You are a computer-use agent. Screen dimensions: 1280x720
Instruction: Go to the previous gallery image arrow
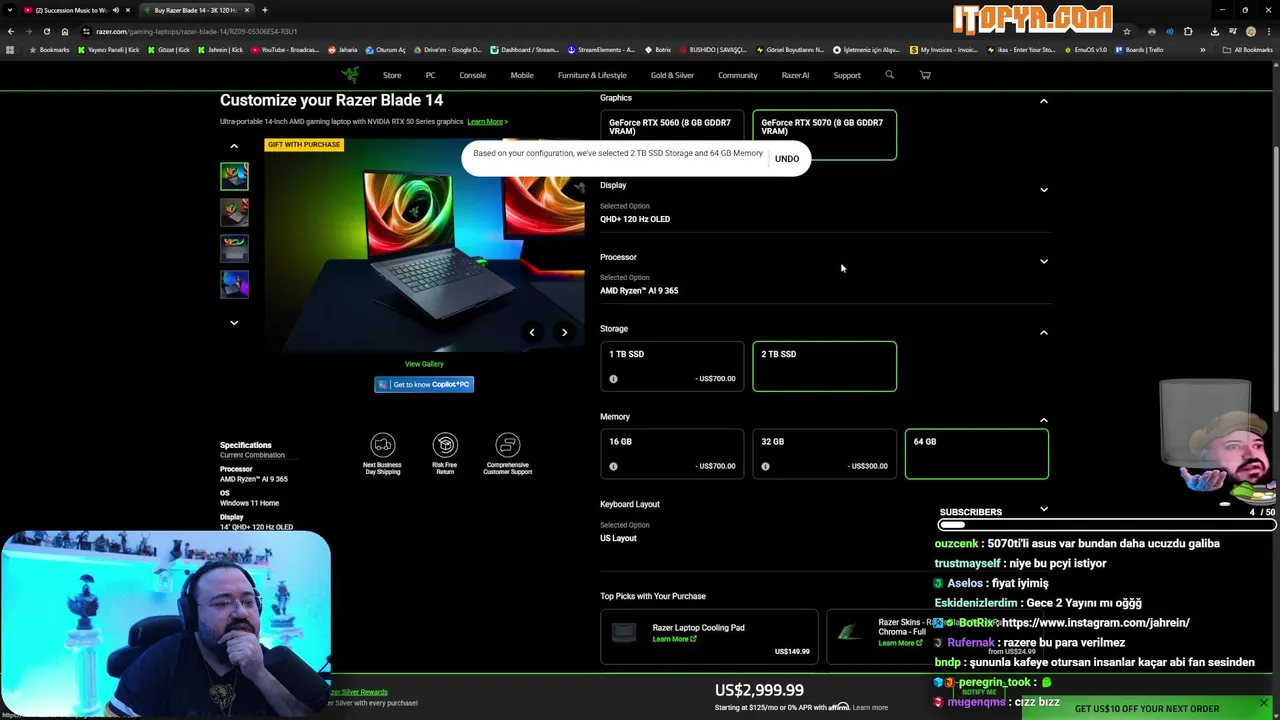click(532, 332)
